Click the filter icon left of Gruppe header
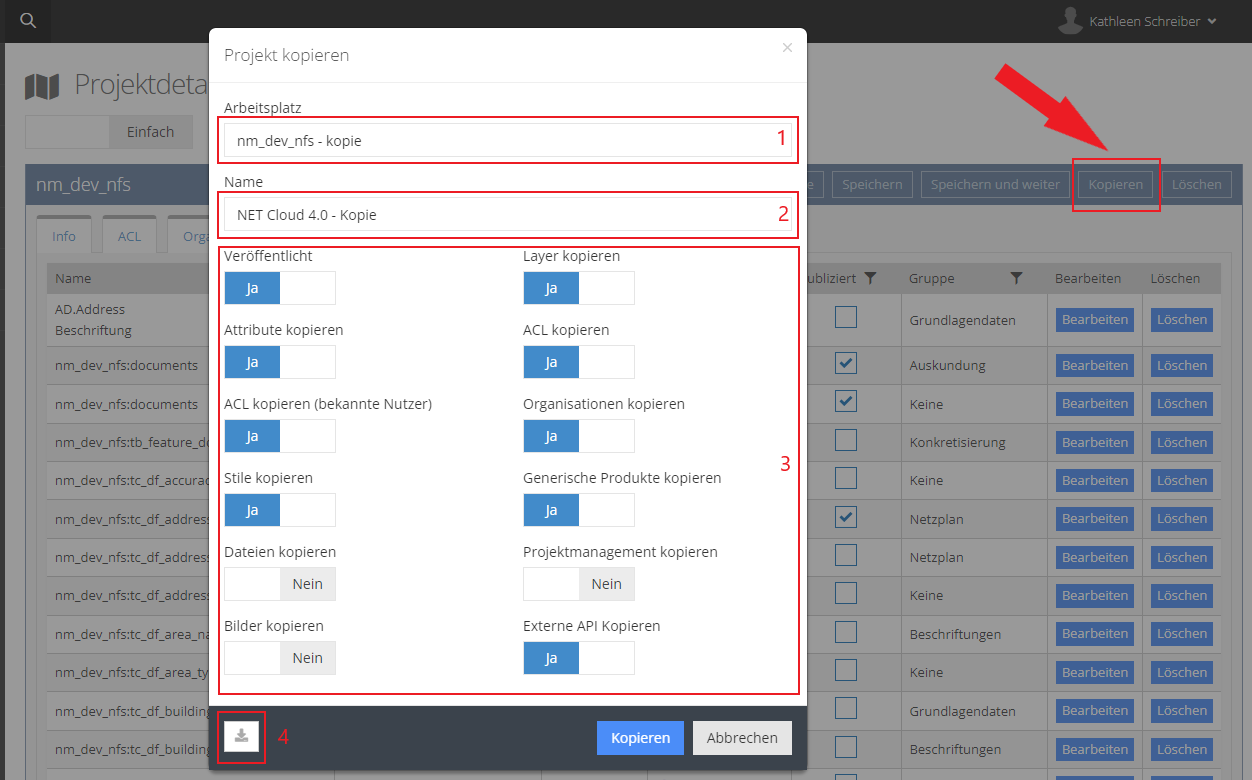Viewport: 1252px width, 780px height. point(870,278)
